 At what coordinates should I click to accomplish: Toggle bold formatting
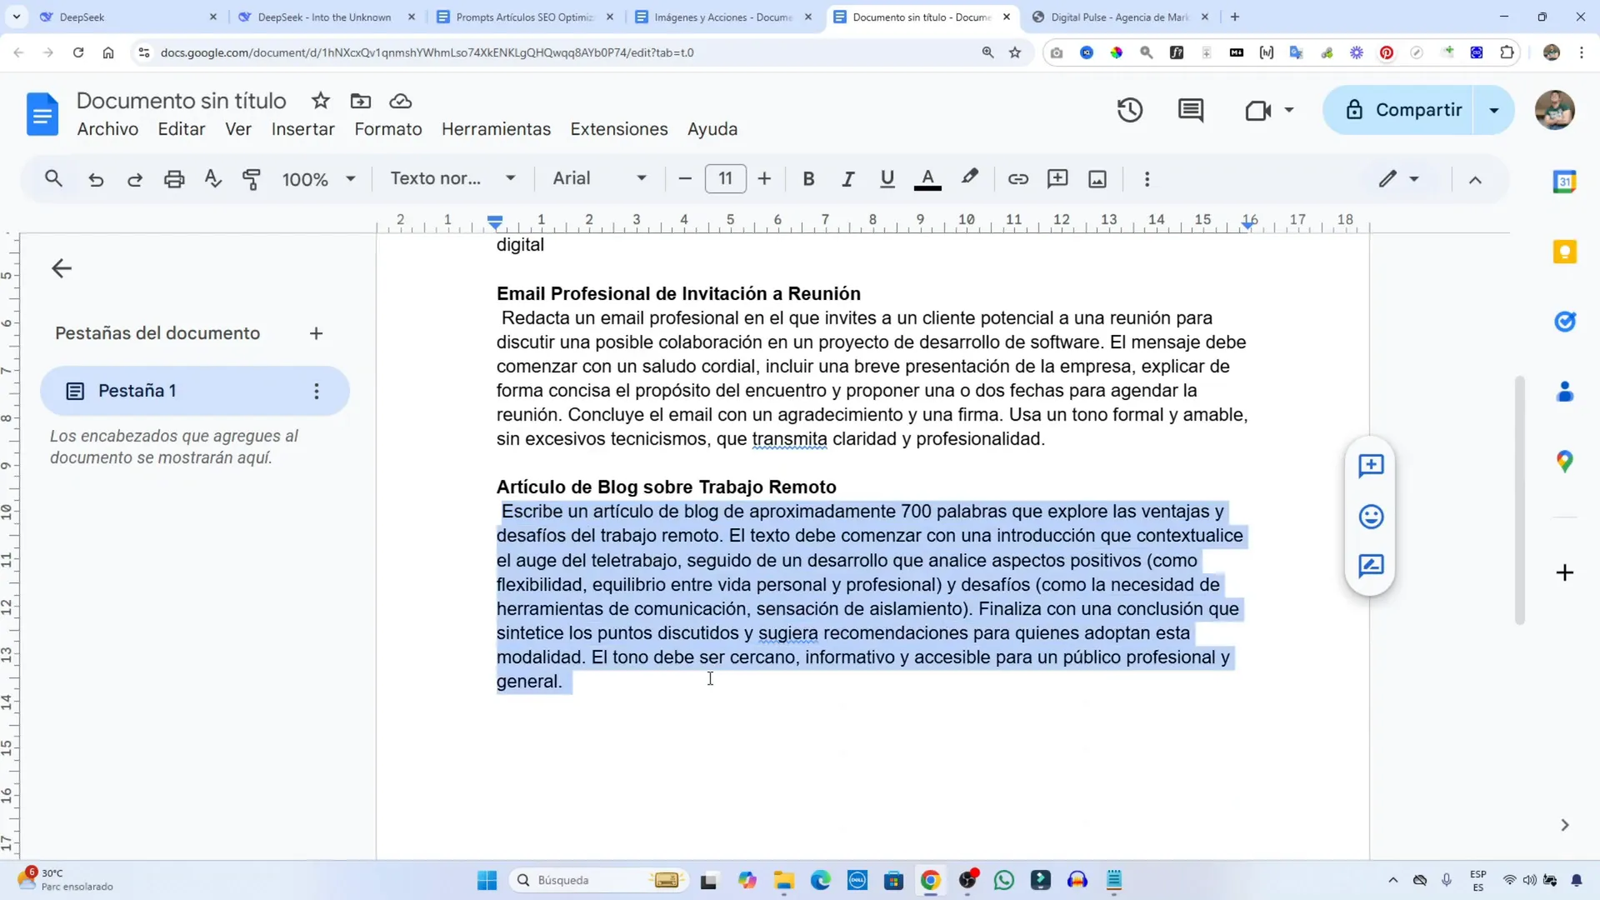[x=808, y=179]
